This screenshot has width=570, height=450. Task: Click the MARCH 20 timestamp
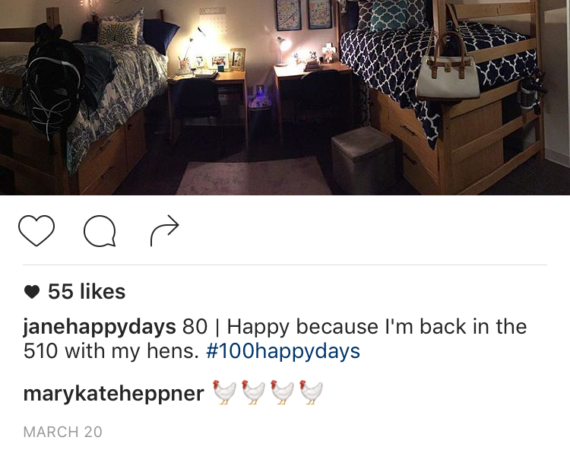[x=63, y=432]
